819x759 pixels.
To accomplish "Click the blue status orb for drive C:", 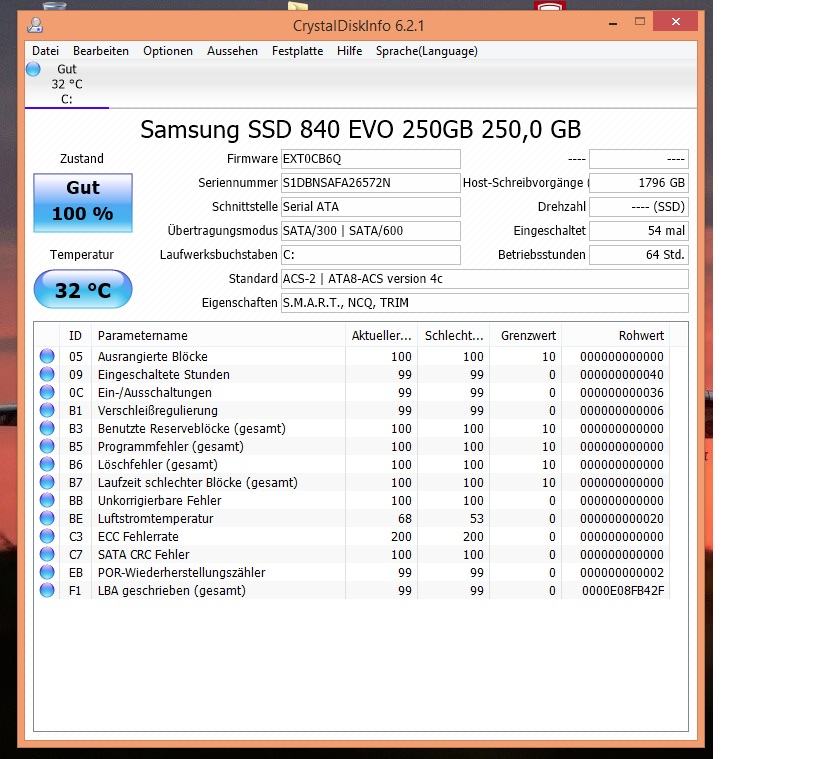I will coord(33,69).
